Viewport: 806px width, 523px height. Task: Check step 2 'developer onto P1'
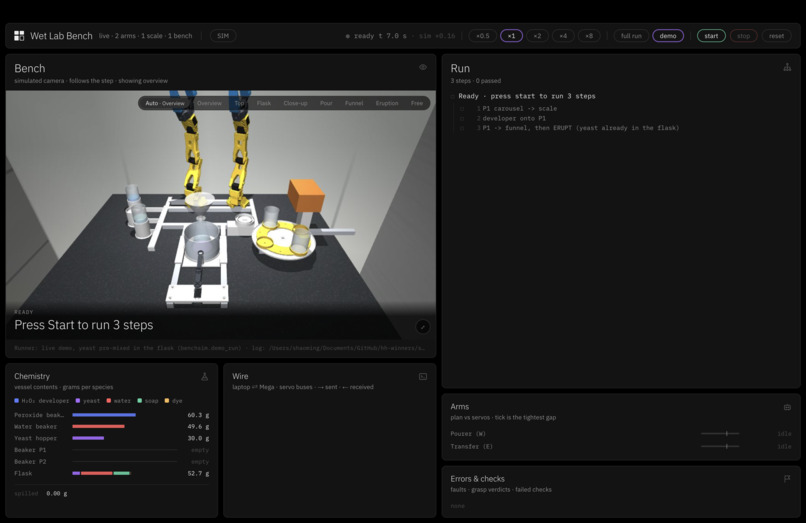tap(462, 119)
